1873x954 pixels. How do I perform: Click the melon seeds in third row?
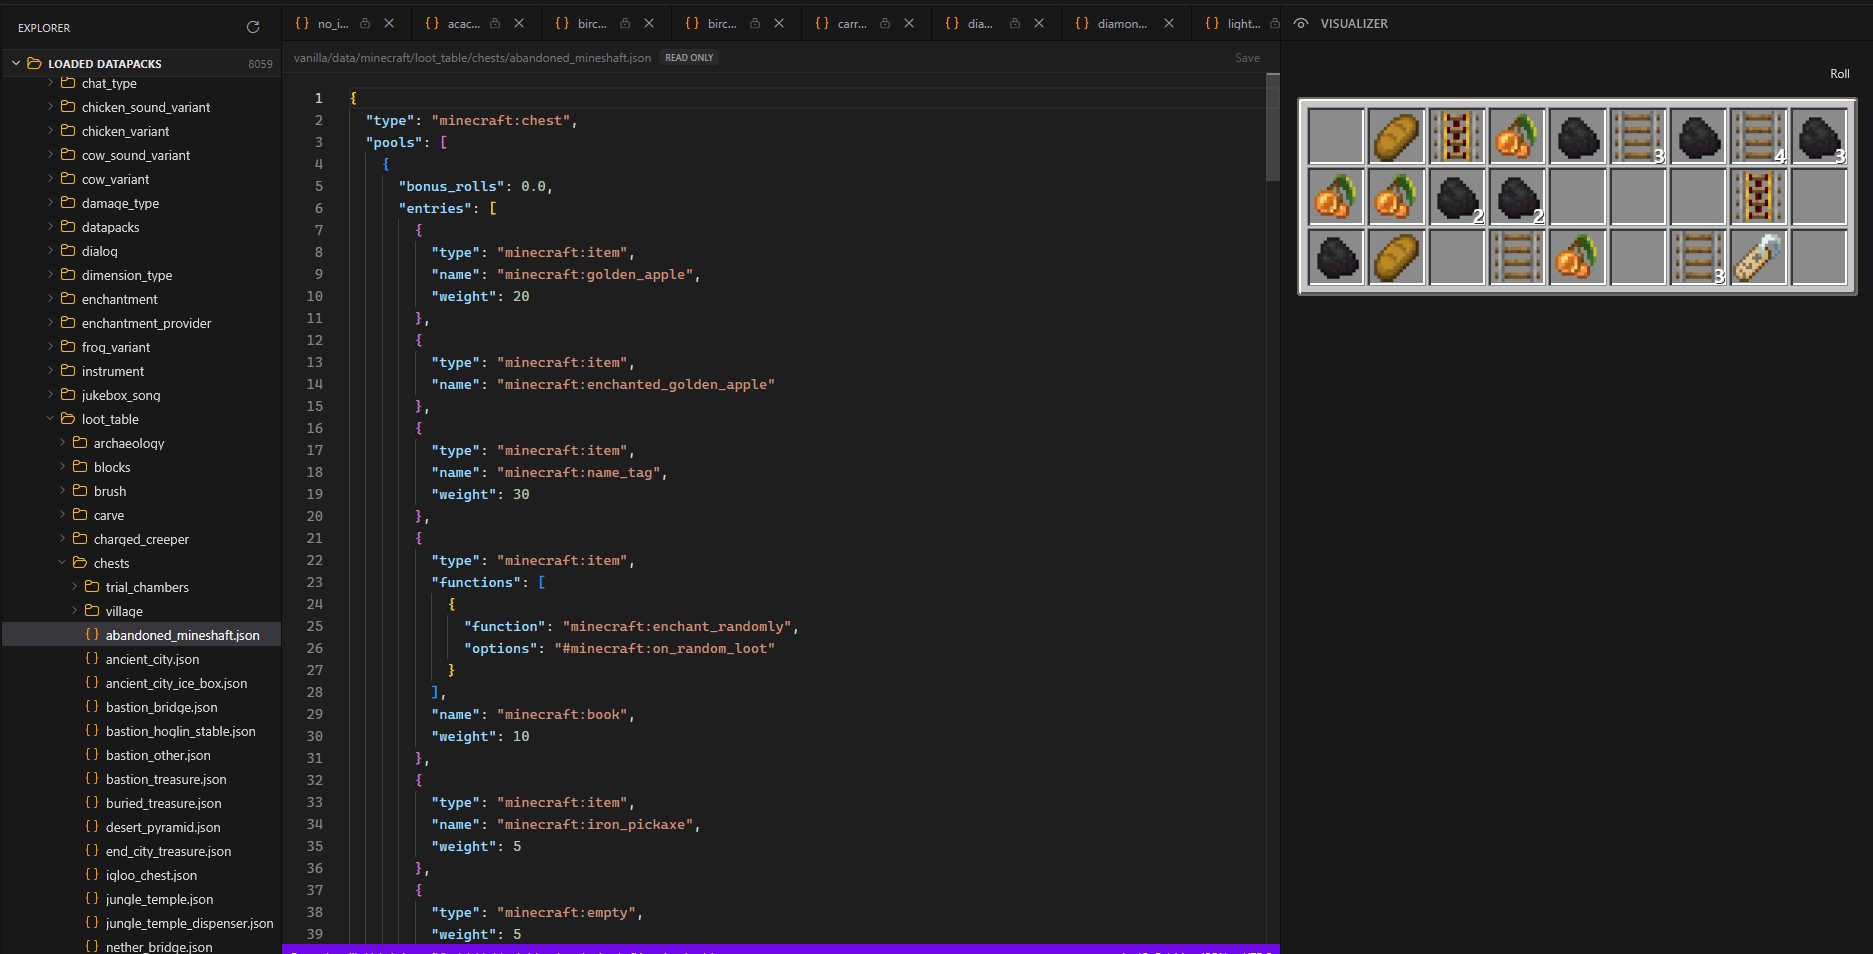tap(1577, 256)
